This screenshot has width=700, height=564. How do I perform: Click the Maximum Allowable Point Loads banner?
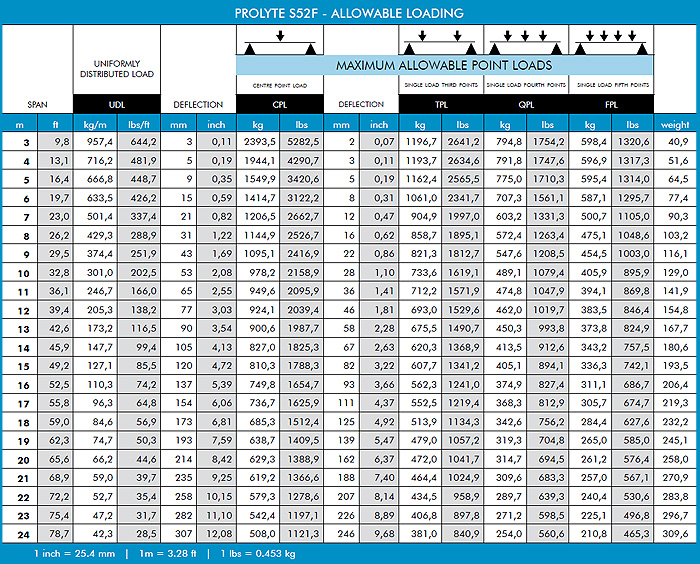[x=444, y=65]
